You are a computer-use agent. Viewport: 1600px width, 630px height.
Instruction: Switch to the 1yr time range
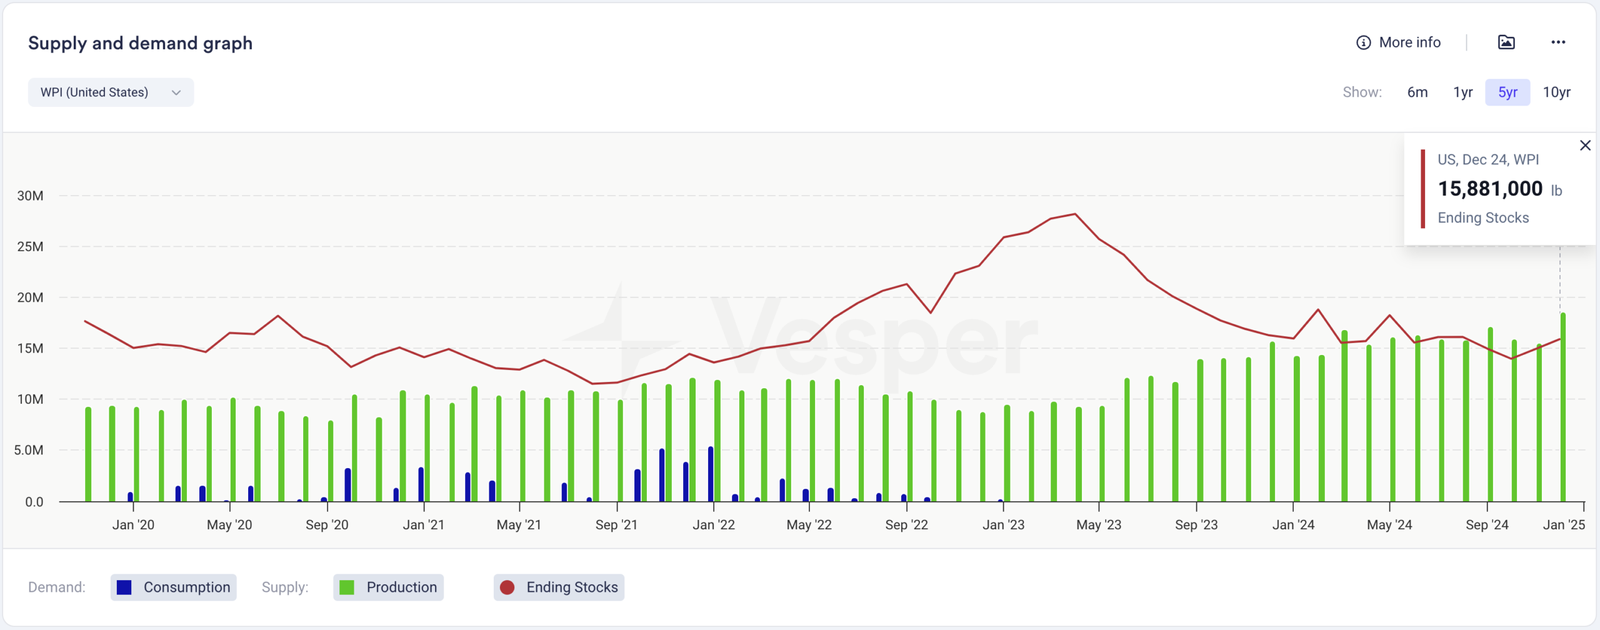pos(1463,92)
